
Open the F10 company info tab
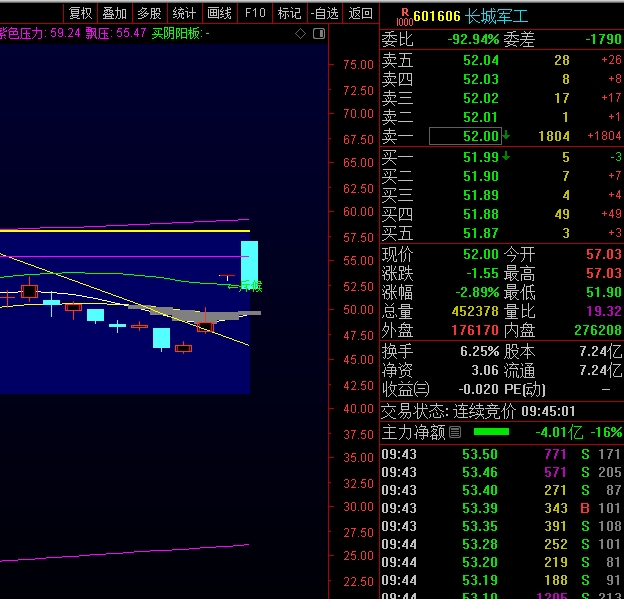click(255, 13)
